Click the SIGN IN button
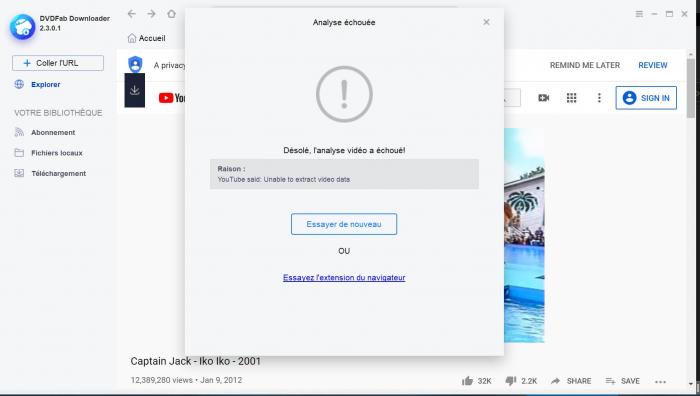The width and height of the screenshot is (700, 396). tap(646, 98)
